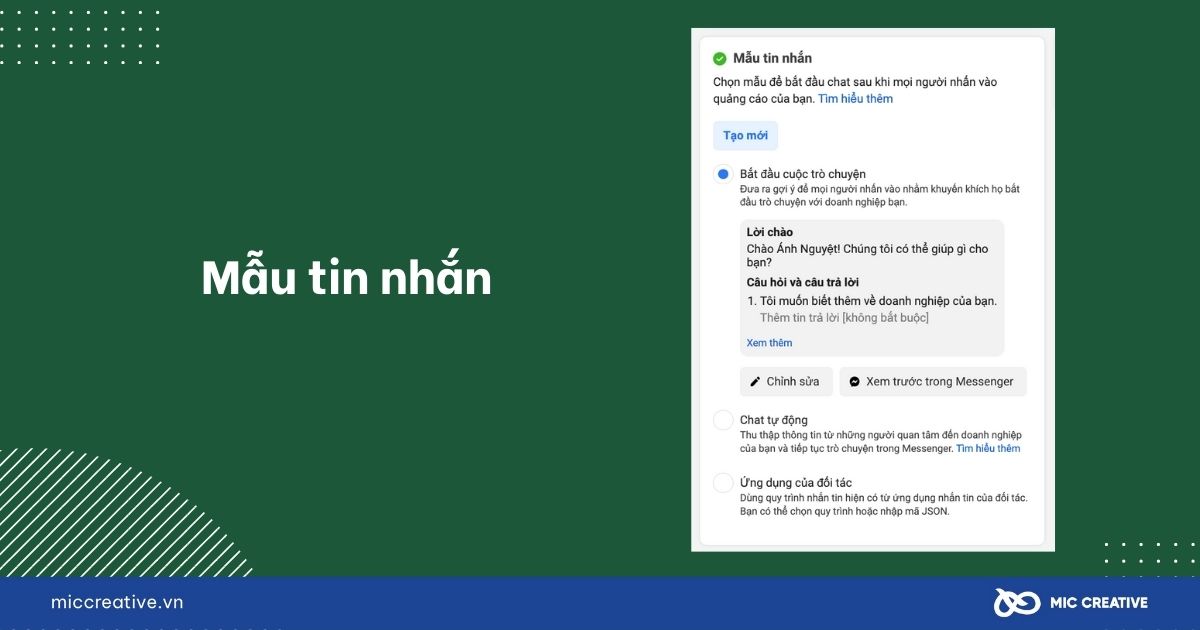The height and width of the screenshot is (630, 1200).
Task: Open Tìm hiểu thêm link under Chat tự động
Action: (x=988, y=449)
